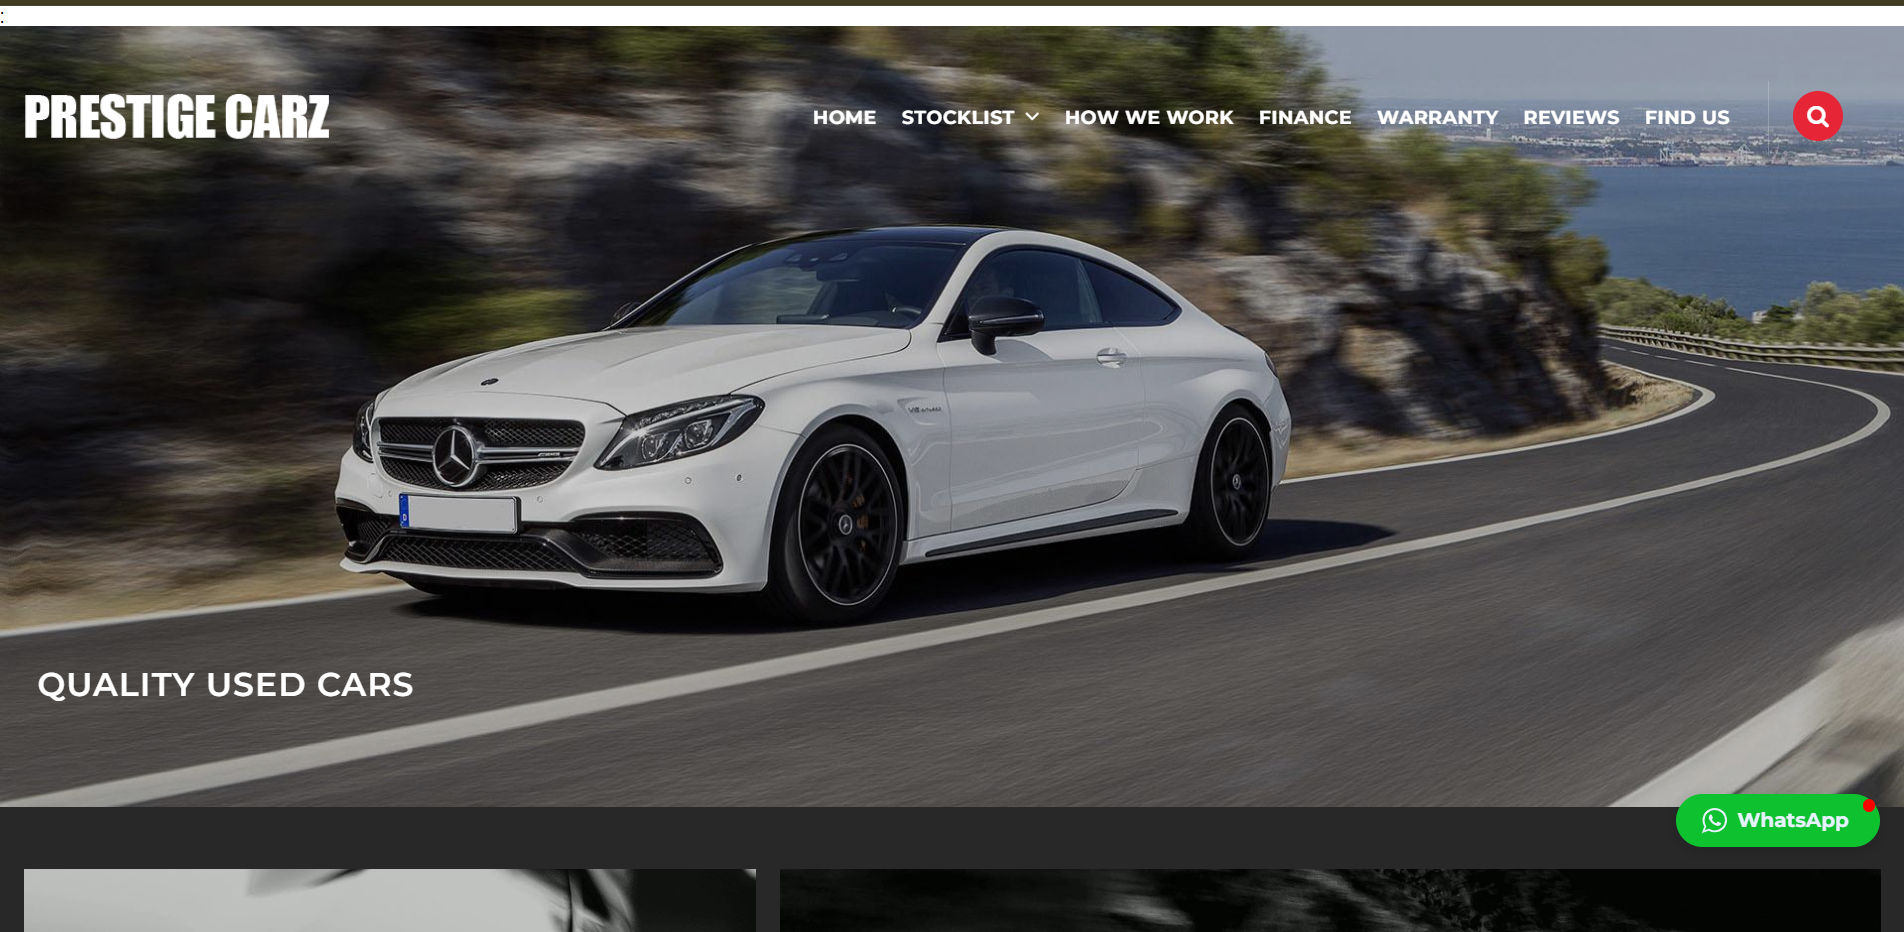Viewport: 1904px width, 932px height.
Task: Open the REVIEWS section
Action: coord(1571,117)
